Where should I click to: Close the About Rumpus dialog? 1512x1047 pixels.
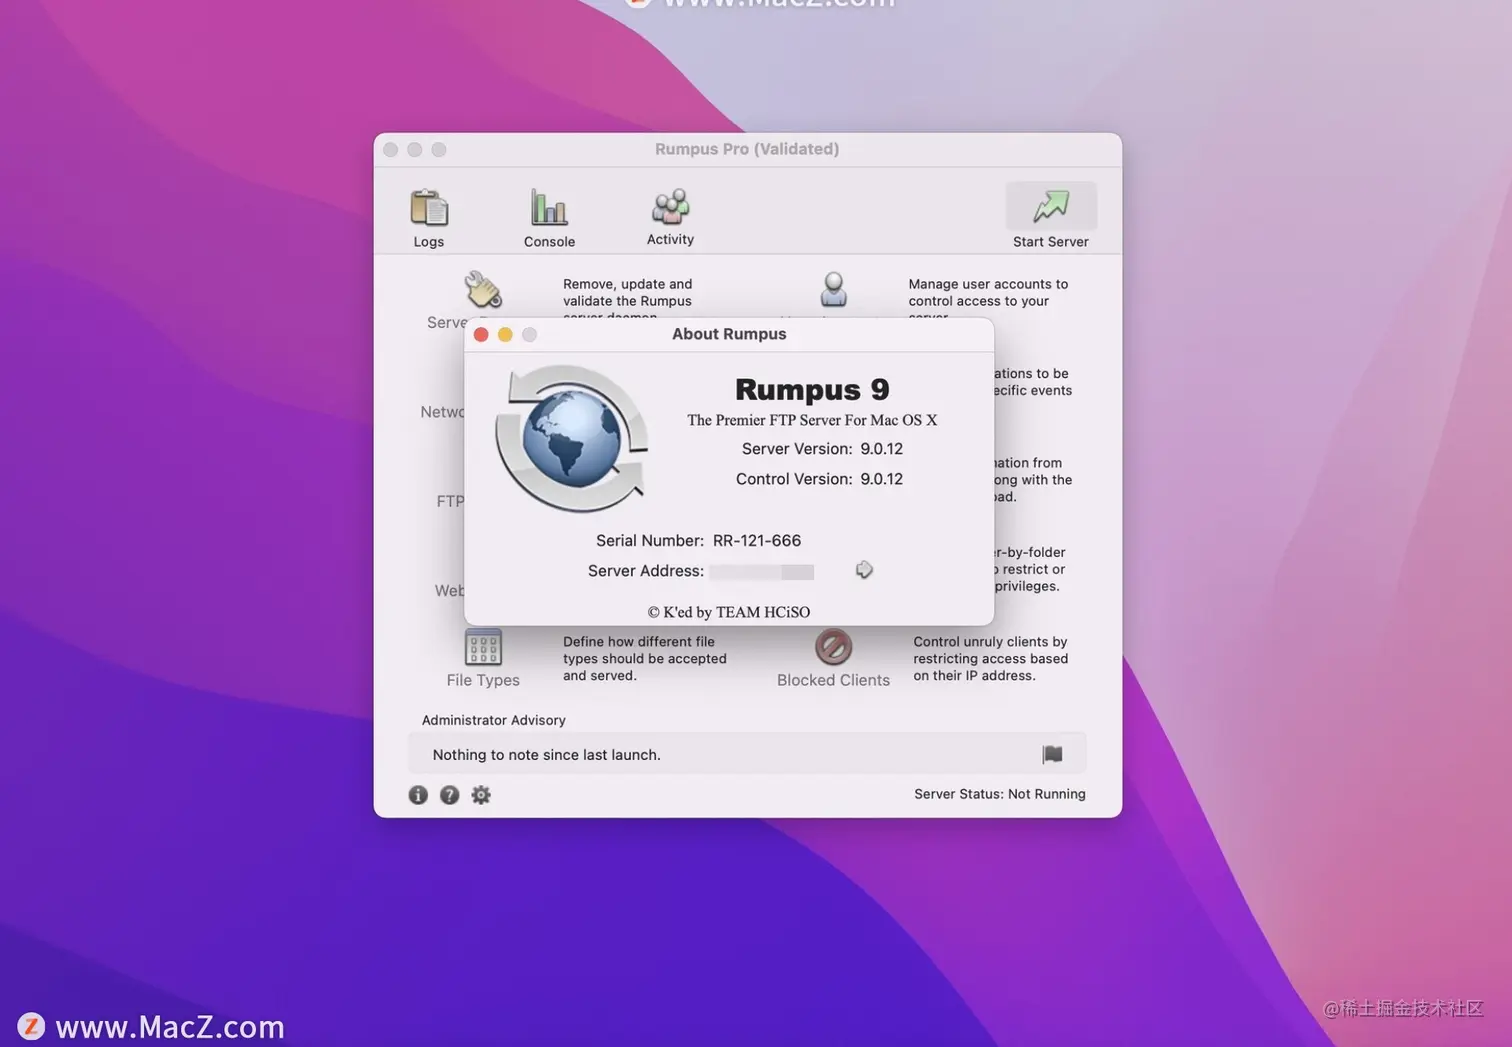tap(481, 335)
